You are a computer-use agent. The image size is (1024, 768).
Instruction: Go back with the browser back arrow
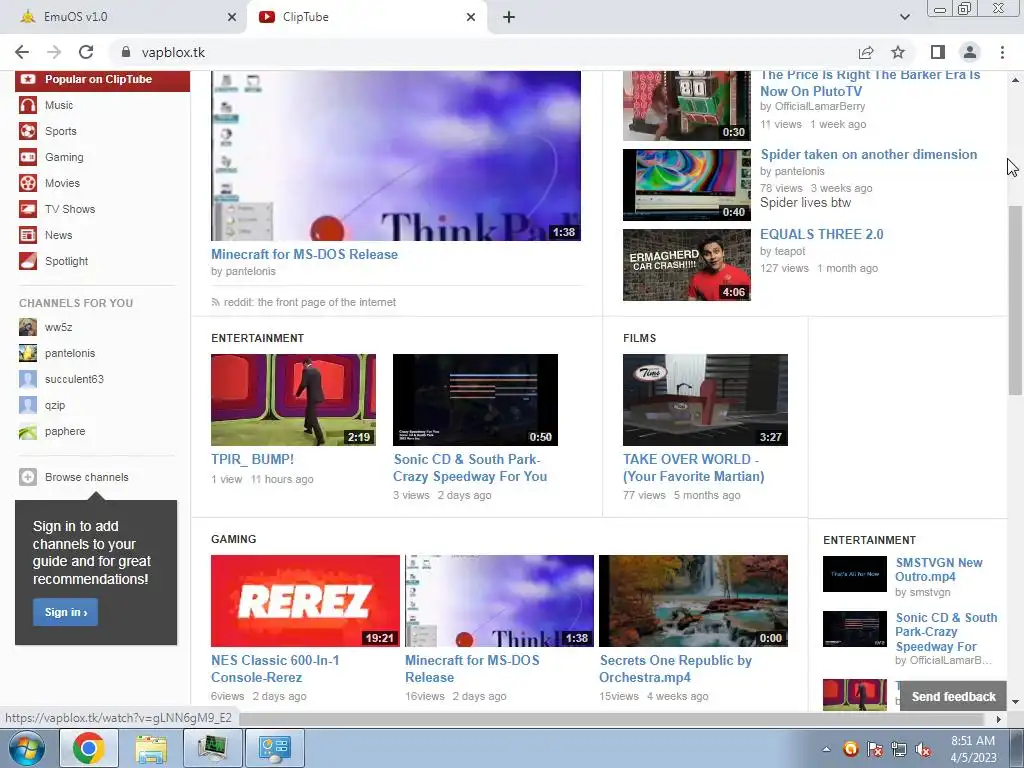pyautogui.click(x=22, y=52)
